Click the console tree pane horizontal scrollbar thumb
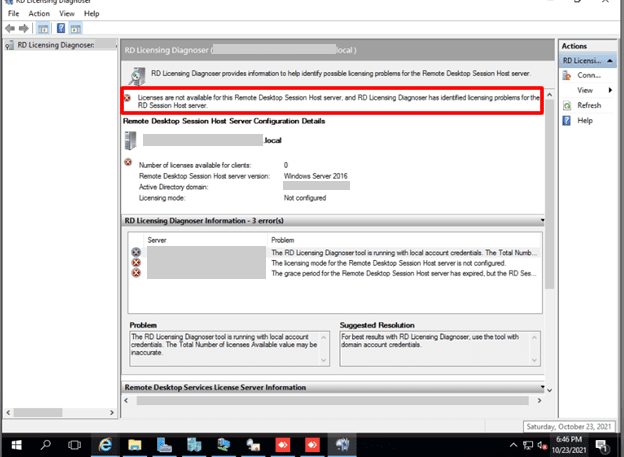The height and width of the screenshot is (457, 624). pos(38,412)
